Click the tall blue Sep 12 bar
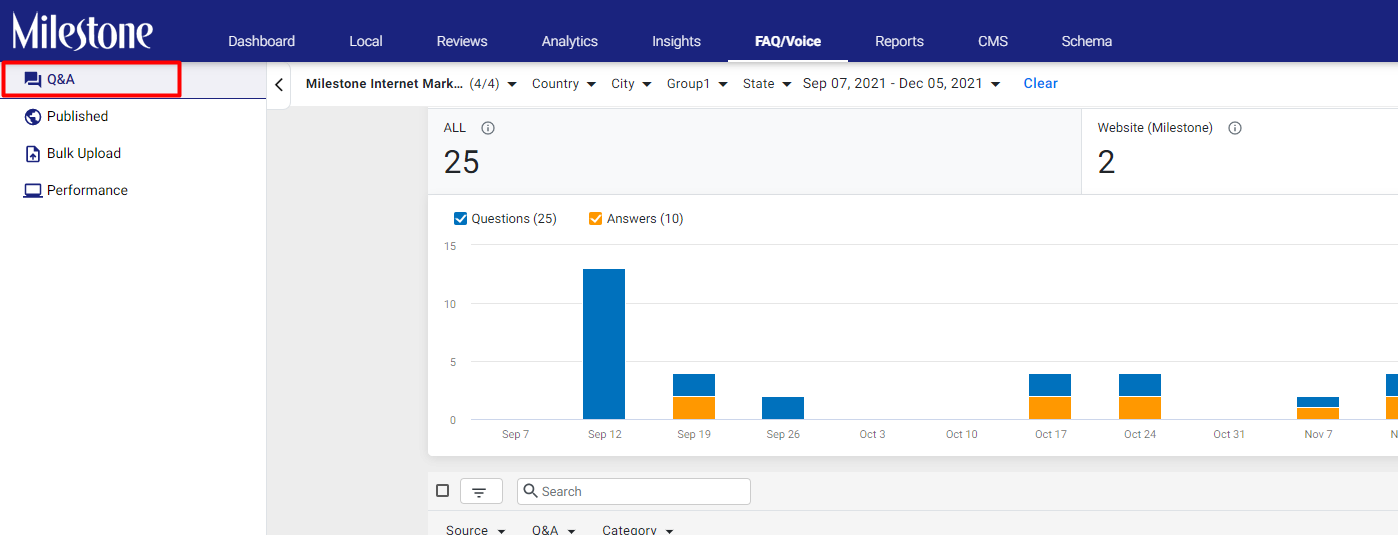 pyautogui.click(x=604, y=344)
